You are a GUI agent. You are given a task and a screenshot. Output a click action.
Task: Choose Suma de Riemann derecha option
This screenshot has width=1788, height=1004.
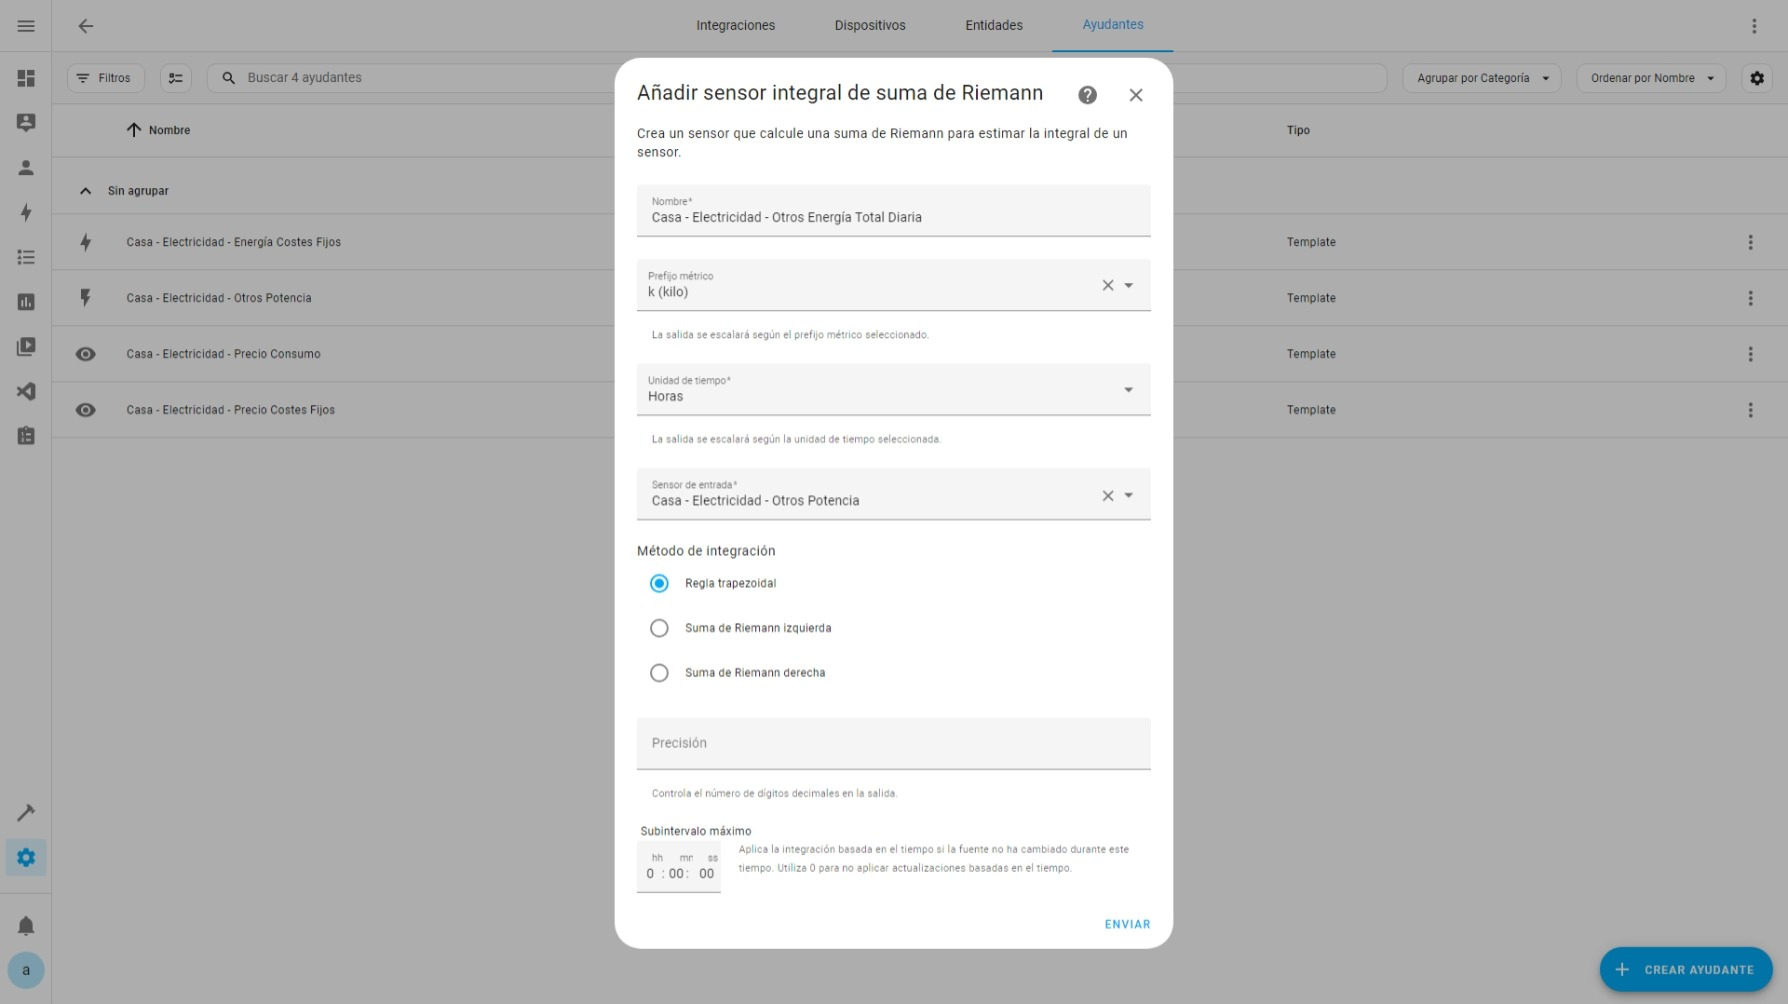point(659,674)
